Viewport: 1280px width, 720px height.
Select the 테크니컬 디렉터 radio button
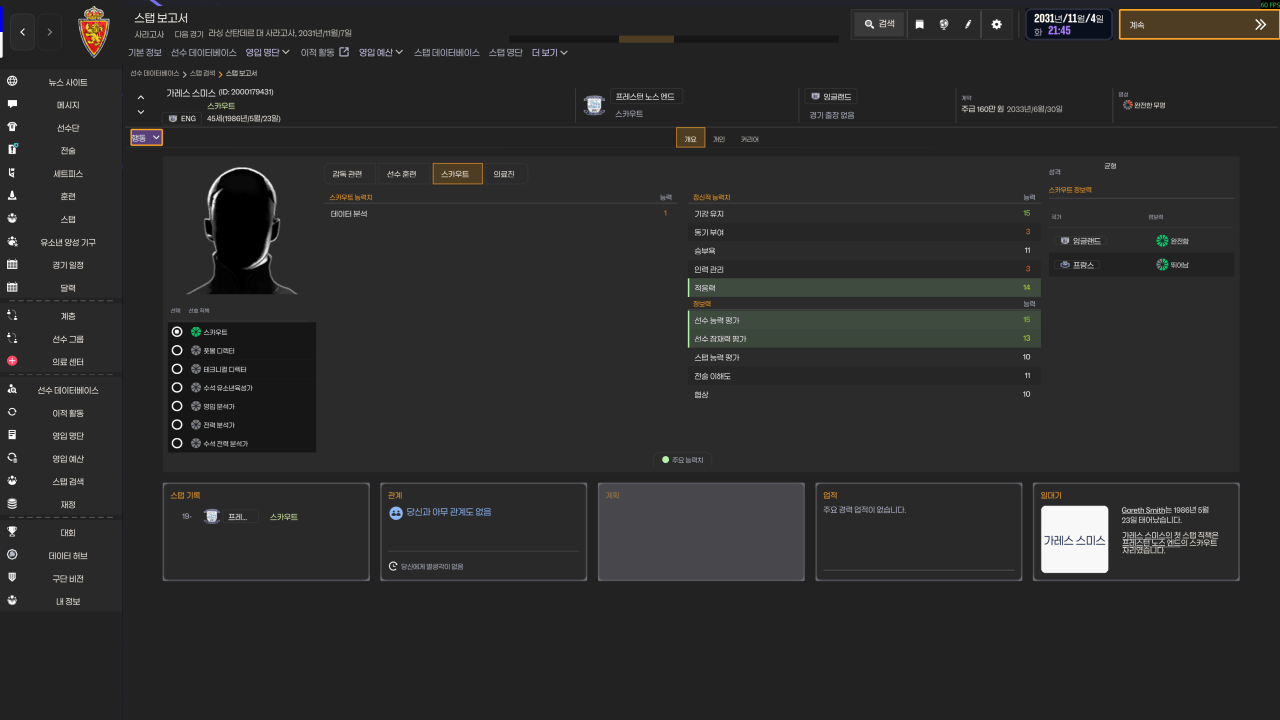(177, 369)
